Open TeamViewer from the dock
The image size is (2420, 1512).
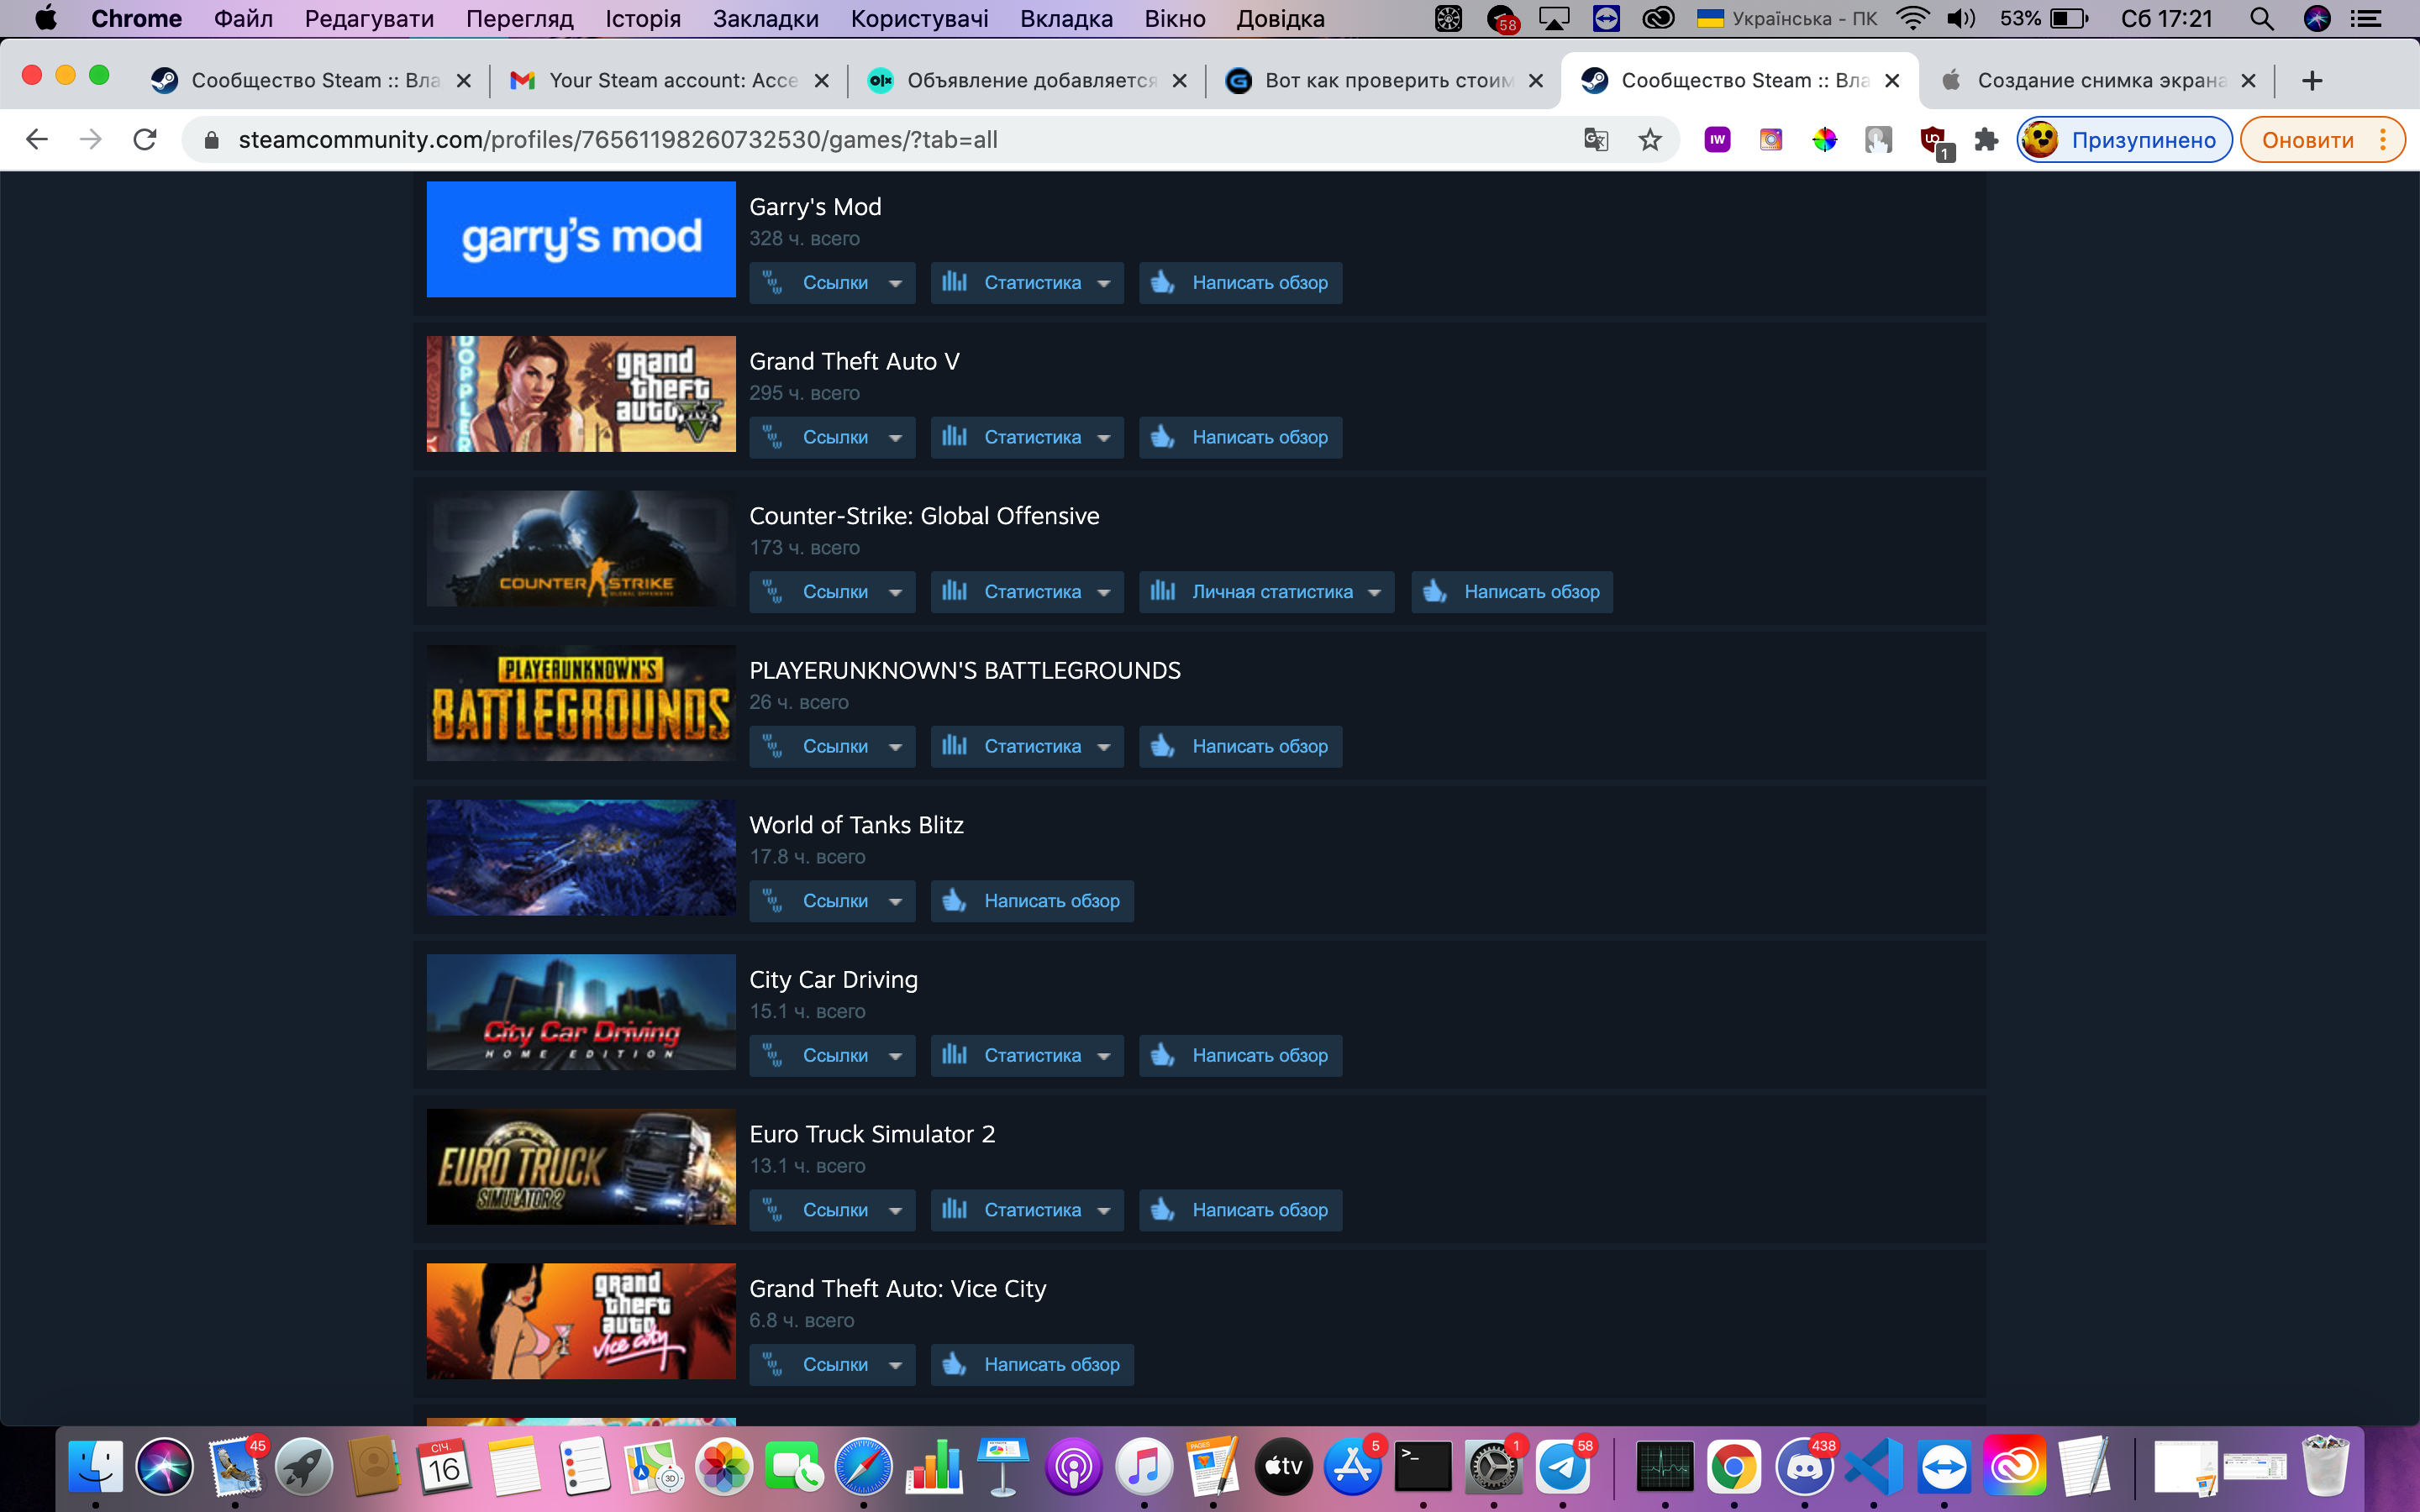(x=1944, y=1467)
